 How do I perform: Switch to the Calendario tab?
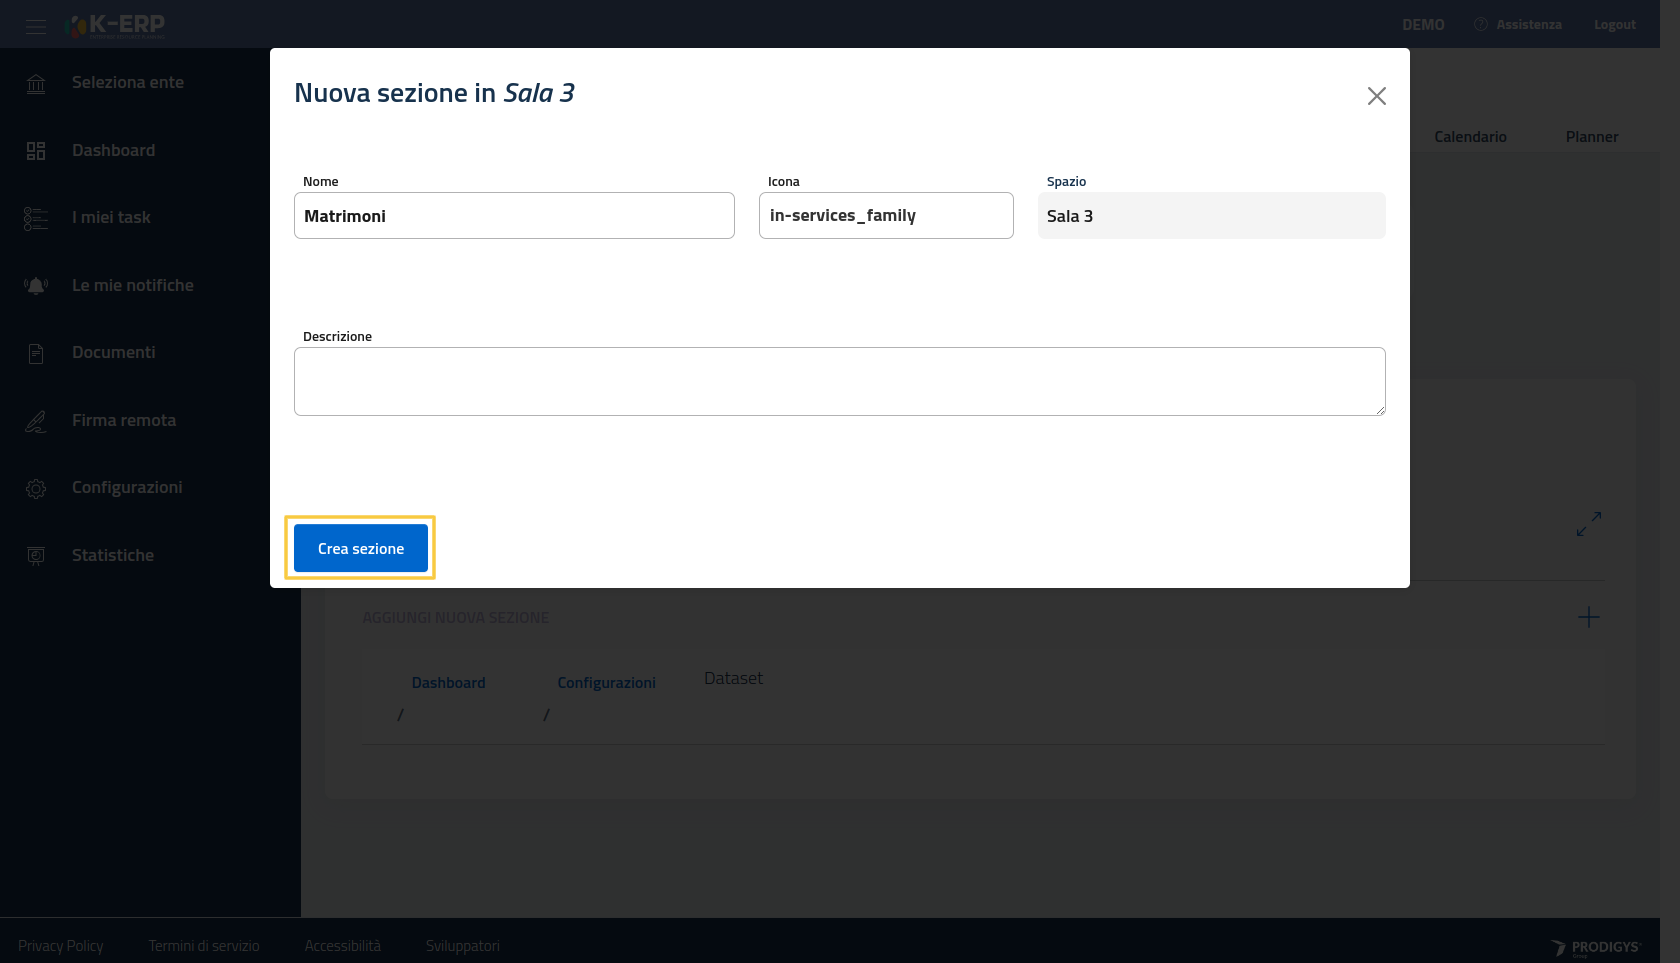pos(1470,137)
